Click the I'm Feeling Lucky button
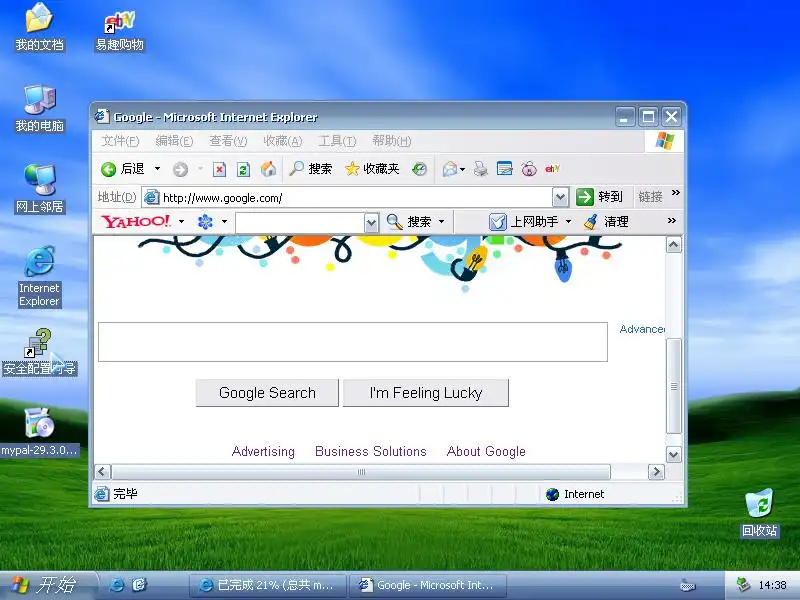The height and width of the screenshot is (600, 800). [426, 393]
